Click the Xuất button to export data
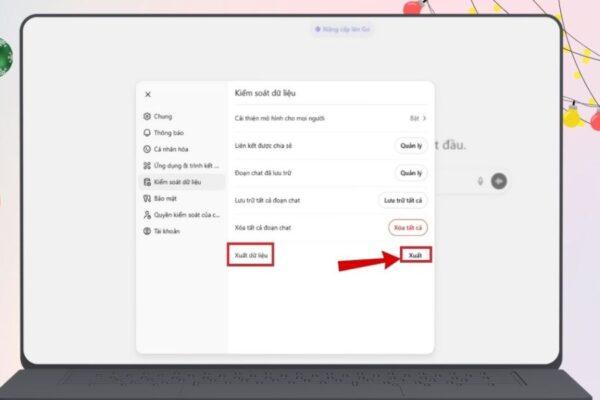600x400 pixels. click(413, 256)
